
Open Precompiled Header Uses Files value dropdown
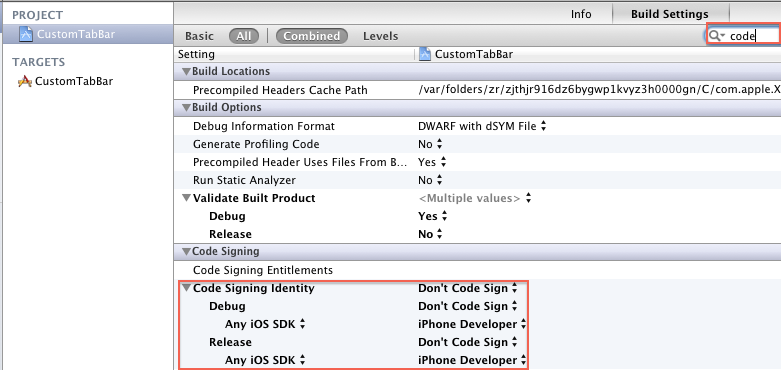pos(432,162)
